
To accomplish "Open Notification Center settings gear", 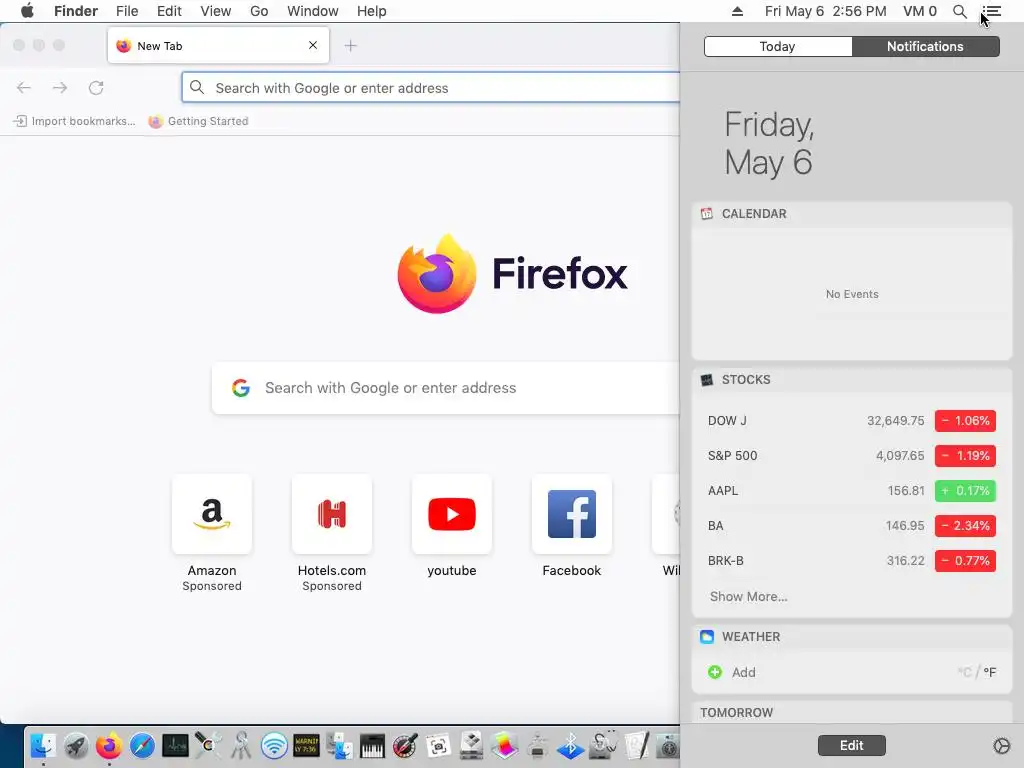I will (1001, 745).
